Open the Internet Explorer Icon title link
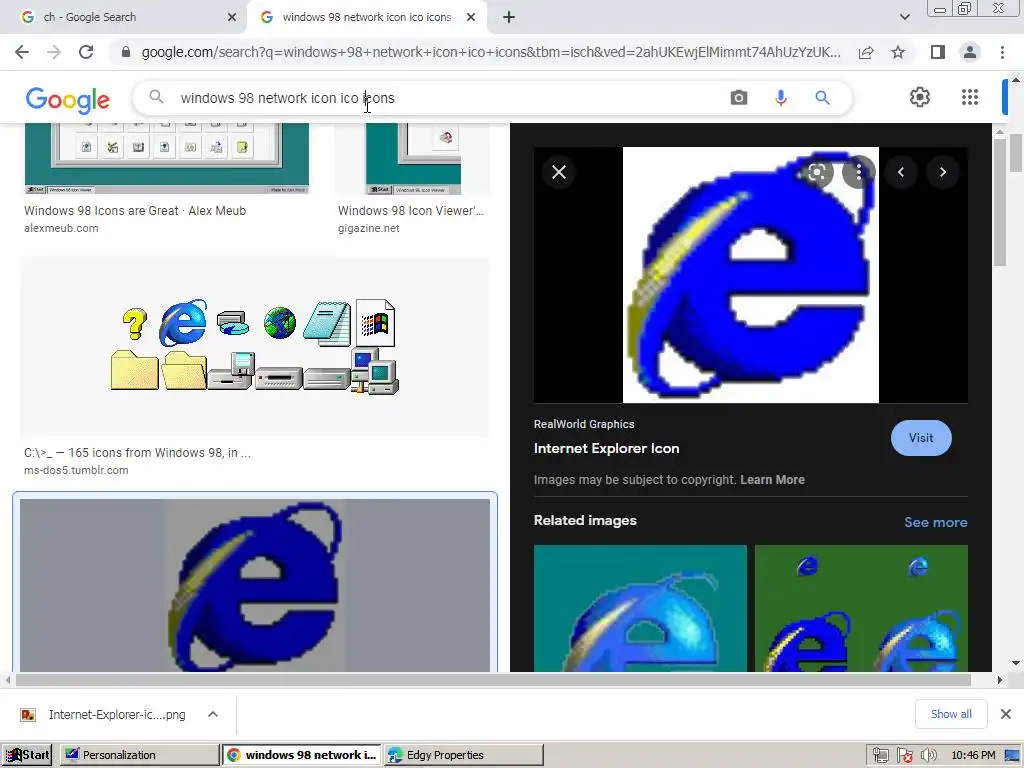This screenshot has height=768, width=1024. (x=606, y=449)
